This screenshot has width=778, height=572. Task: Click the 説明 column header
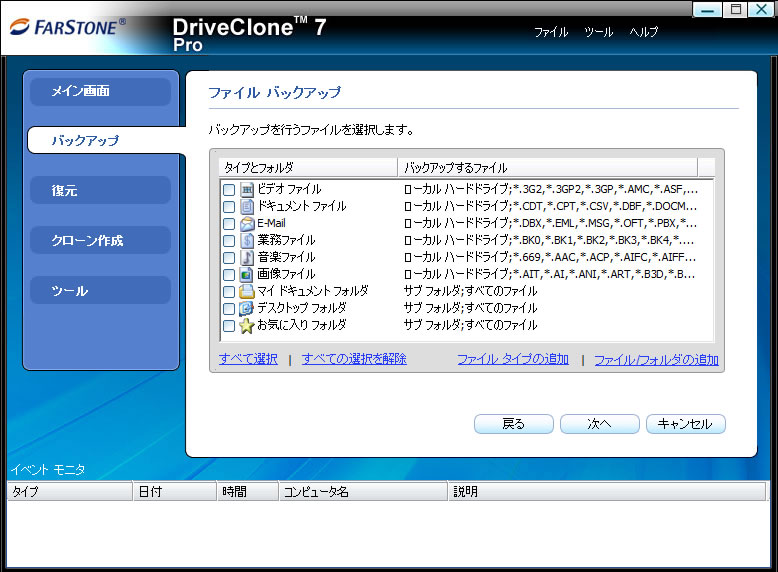(x=607, y=492)
